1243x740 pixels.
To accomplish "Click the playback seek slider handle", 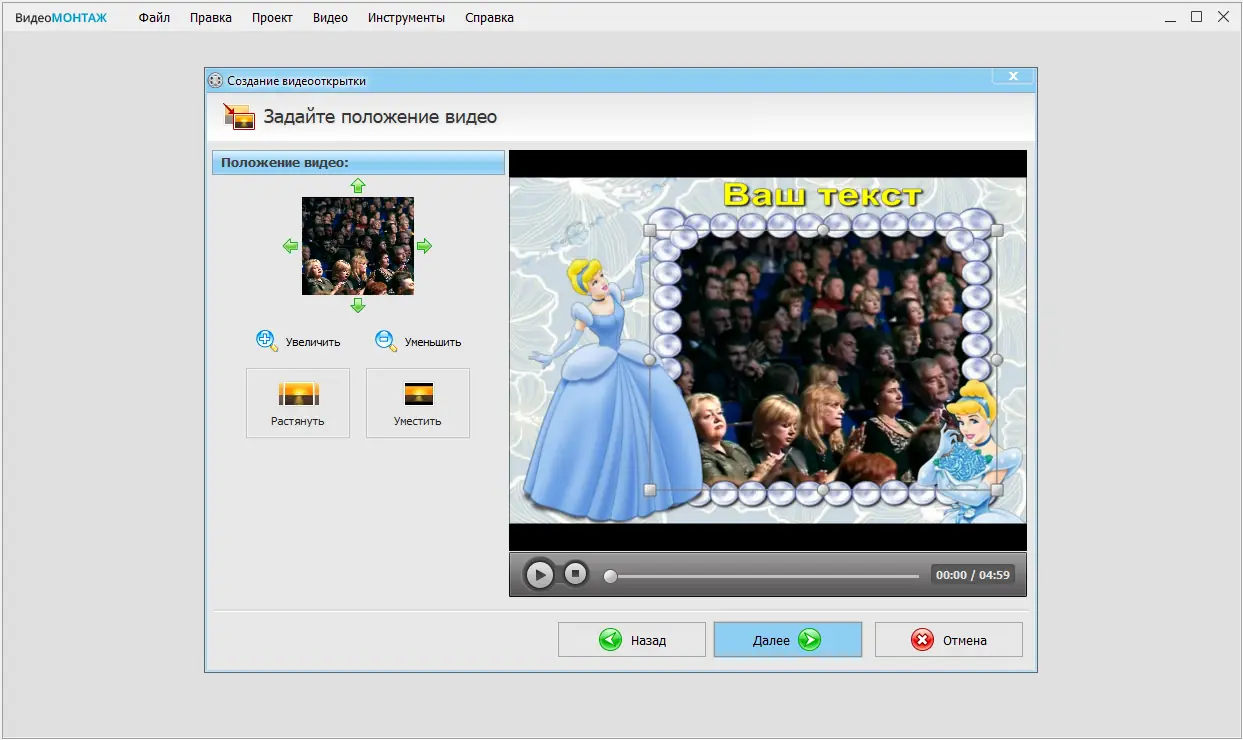I will (610, 576).
